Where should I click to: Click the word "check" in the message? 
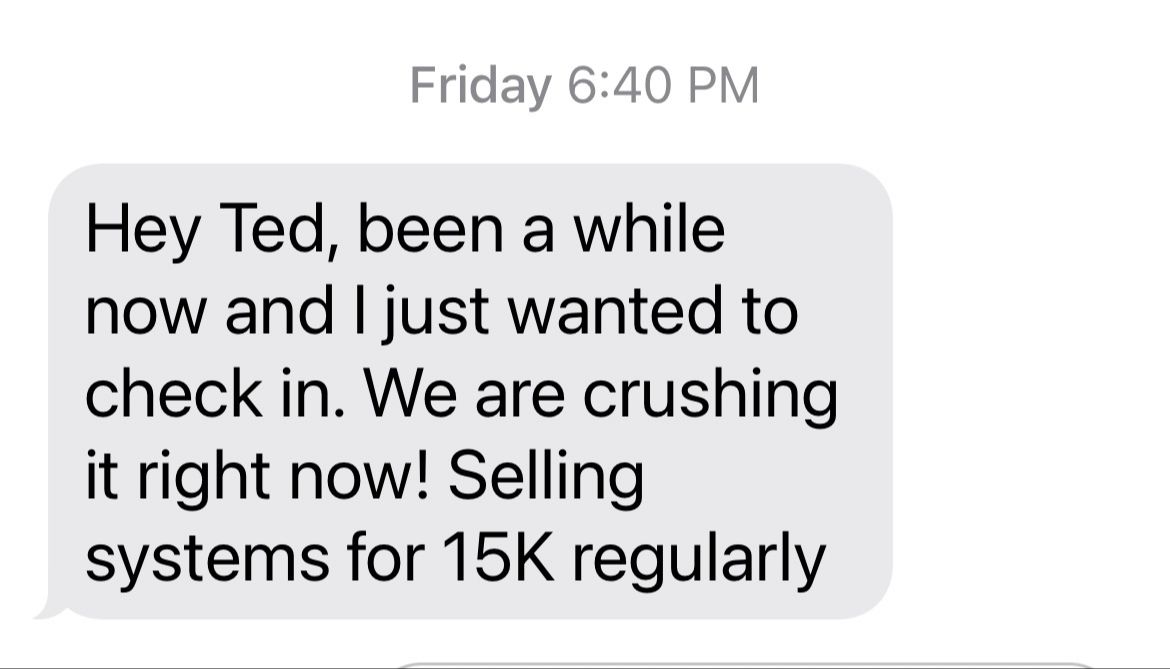pos(172,395)
